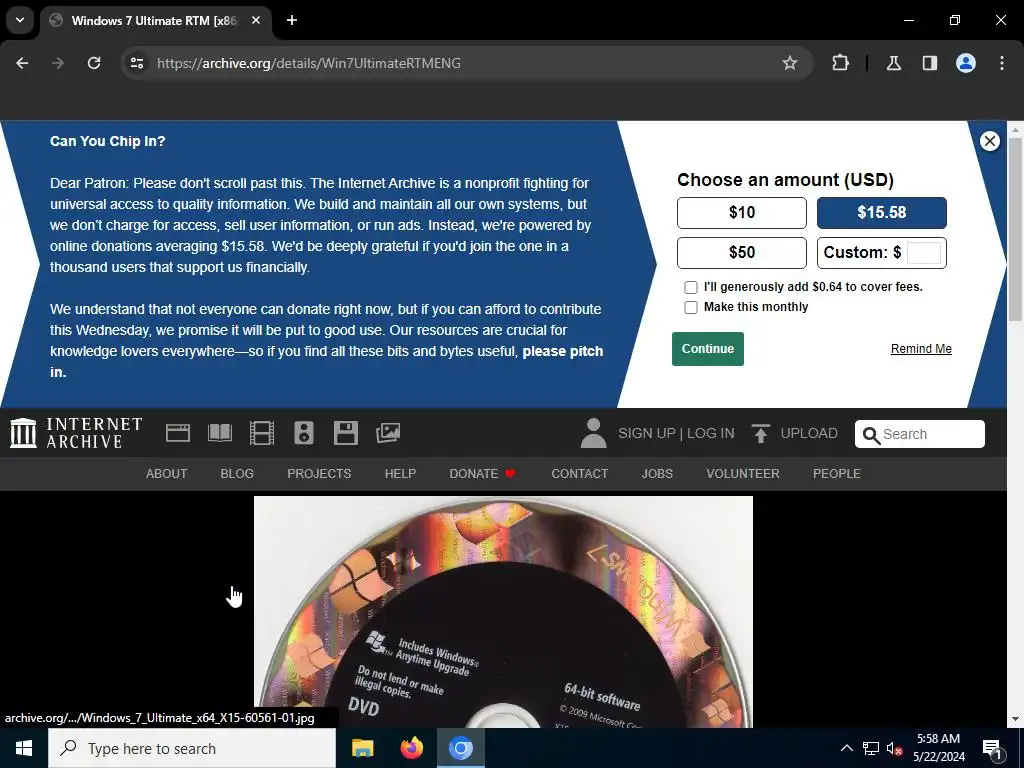Image resolution: width=1024 pixels, height=768 pixels.
Task: Go forward using the browser arrow
Action: point(58,63)
